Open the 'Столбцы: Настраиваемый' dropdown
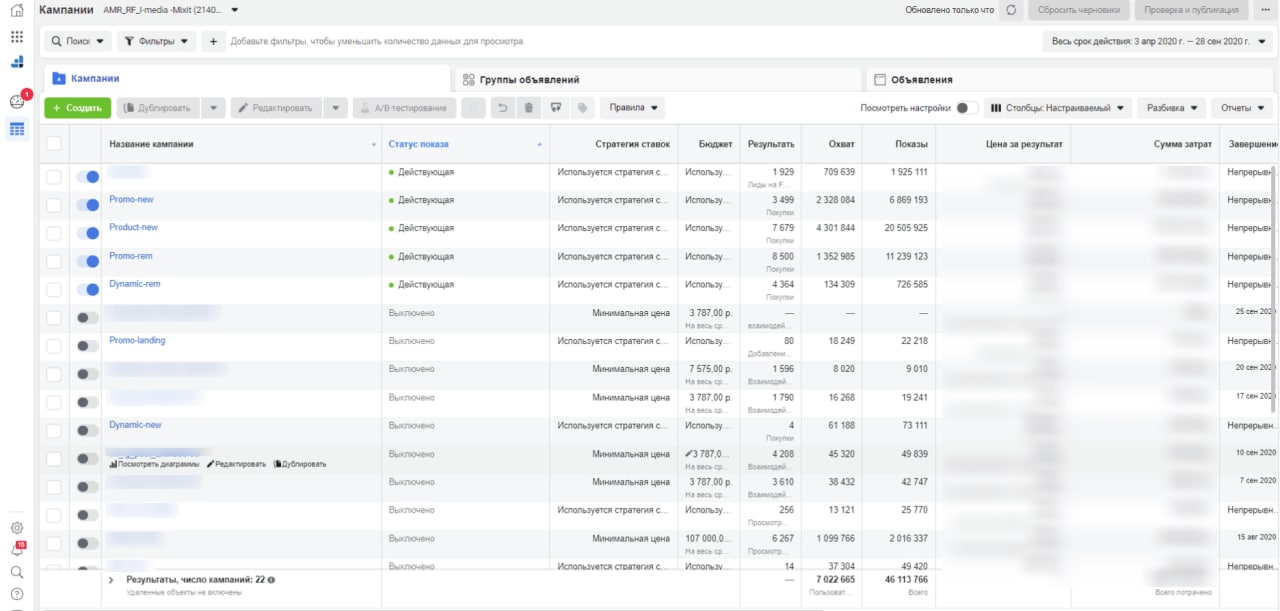 [x=1058, y=108]
